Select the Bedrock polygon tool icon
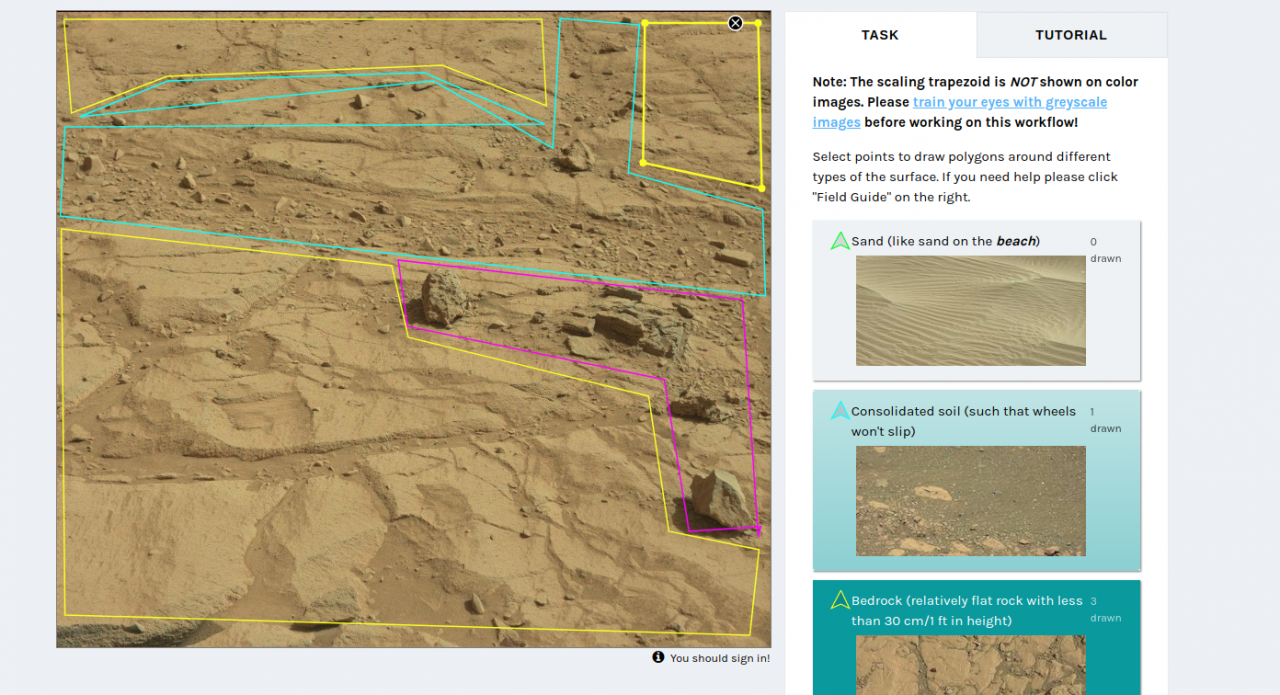Screen dimensions: 1280x695 [840, 601]
